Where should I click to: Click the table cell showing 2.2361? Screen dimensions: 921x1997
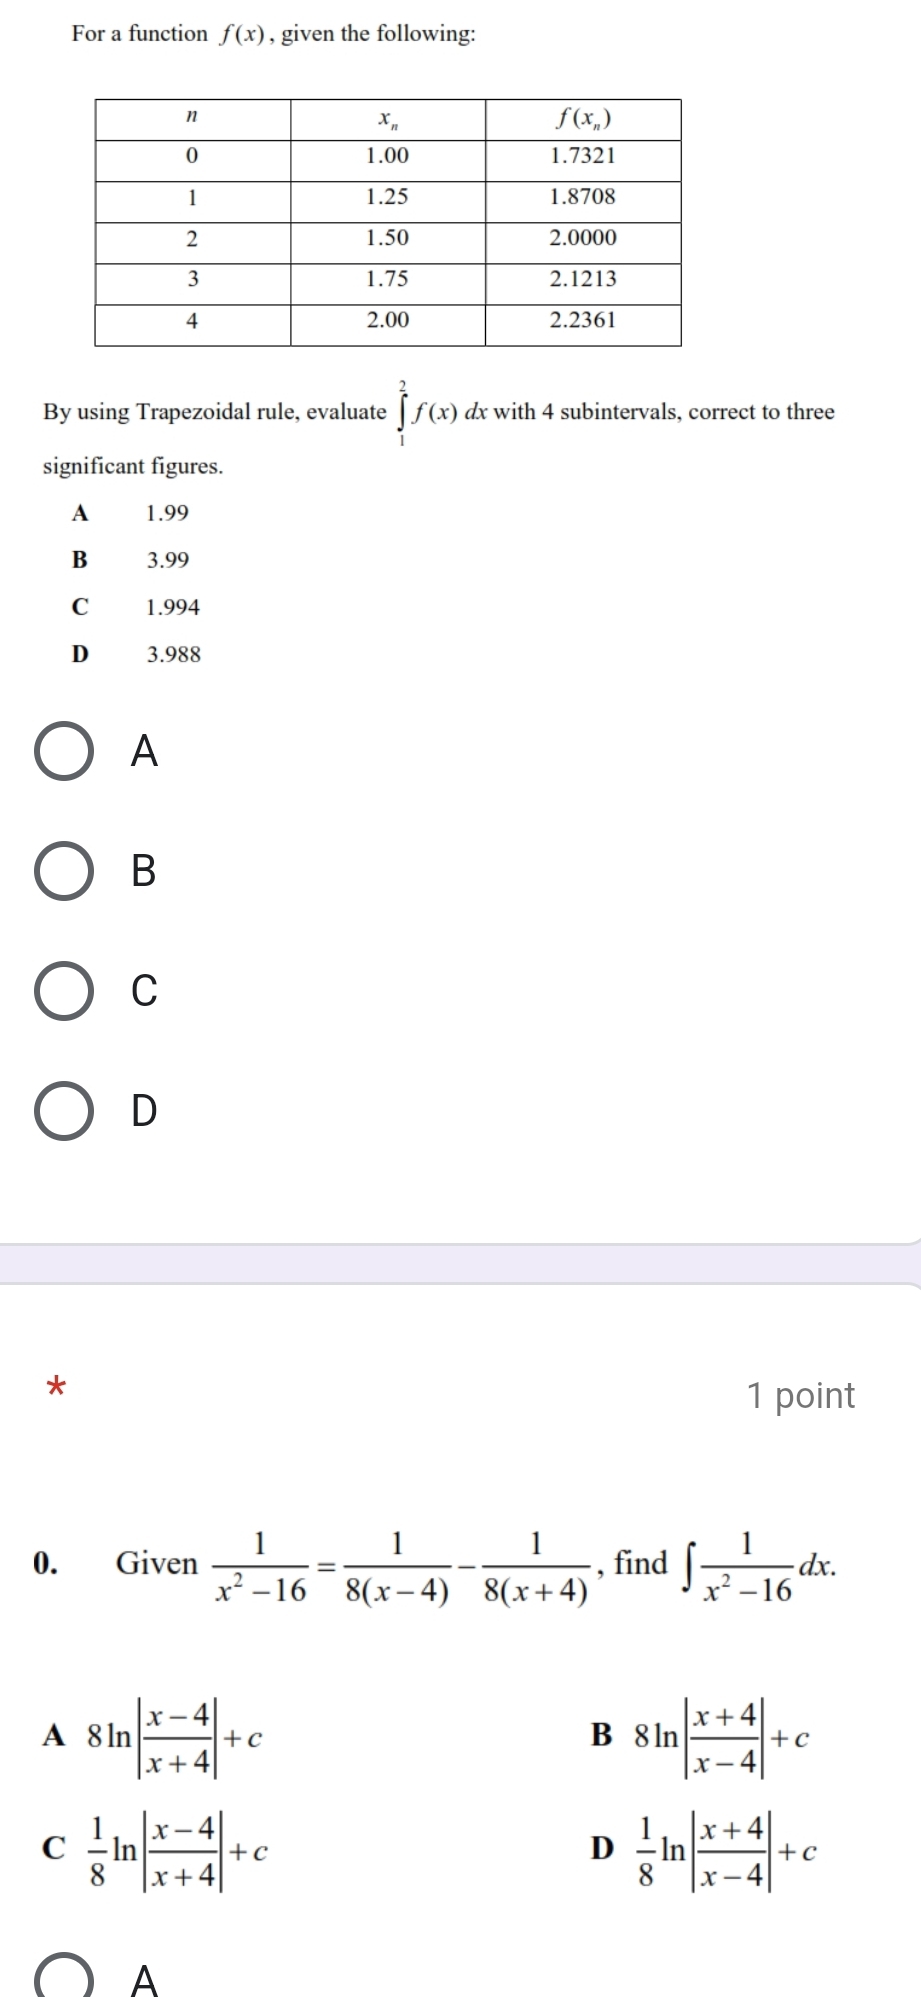pyautogui.click(x=583, y=320)
